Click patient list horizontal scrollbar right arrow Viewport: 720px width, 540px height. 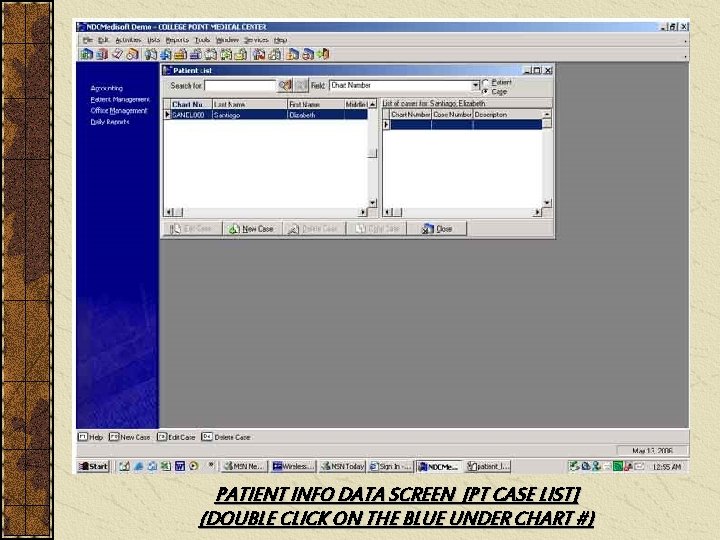363,212
